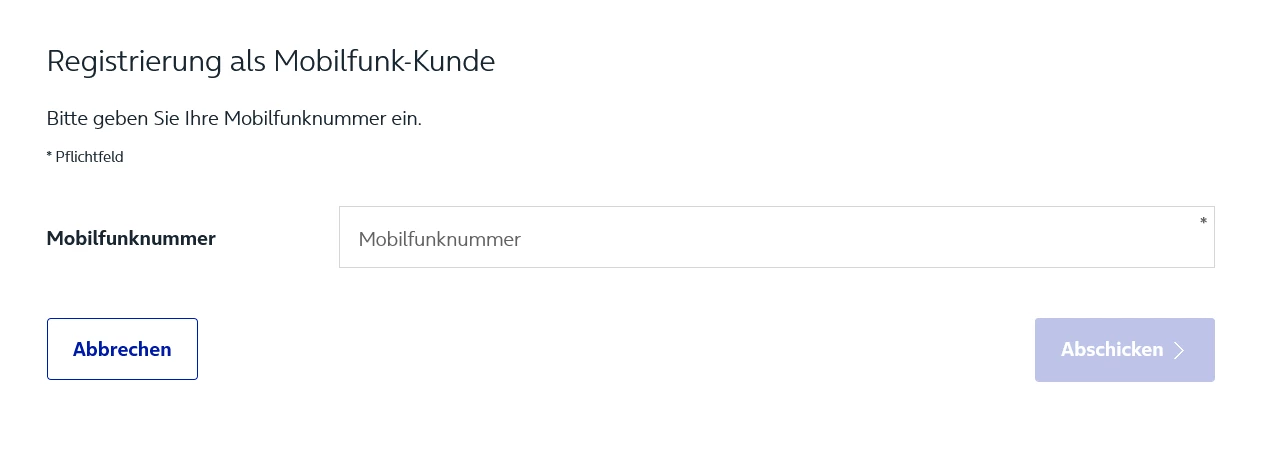Focus the Mobilfunknummer input field
The width and height of the screenshot is (1280, 460).
click(x=776, y=238)
